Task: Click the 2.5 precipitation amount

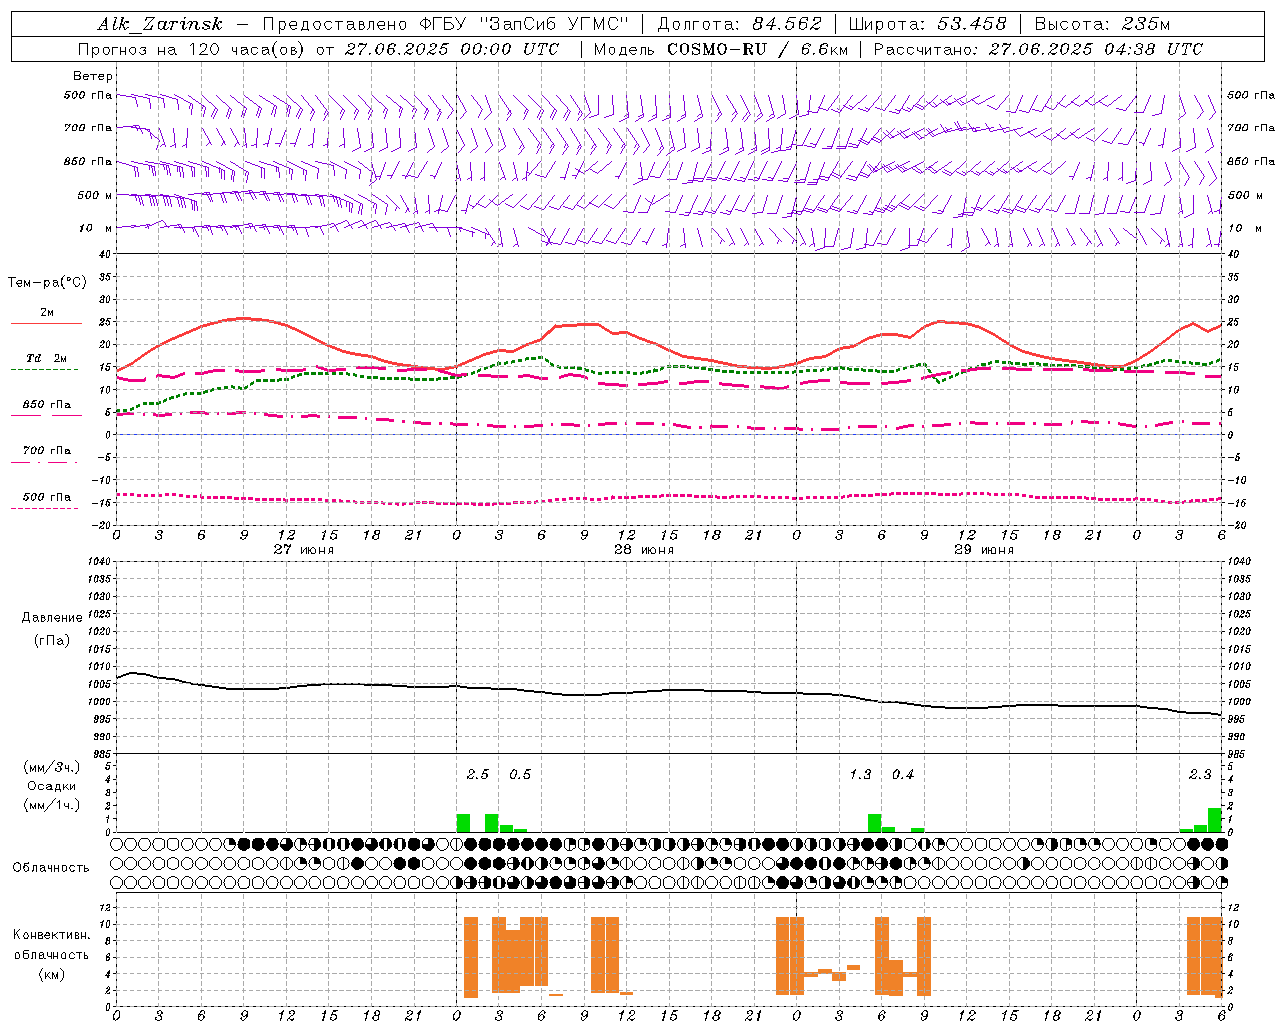Action: pyautogui.click(x=478, y=775)
